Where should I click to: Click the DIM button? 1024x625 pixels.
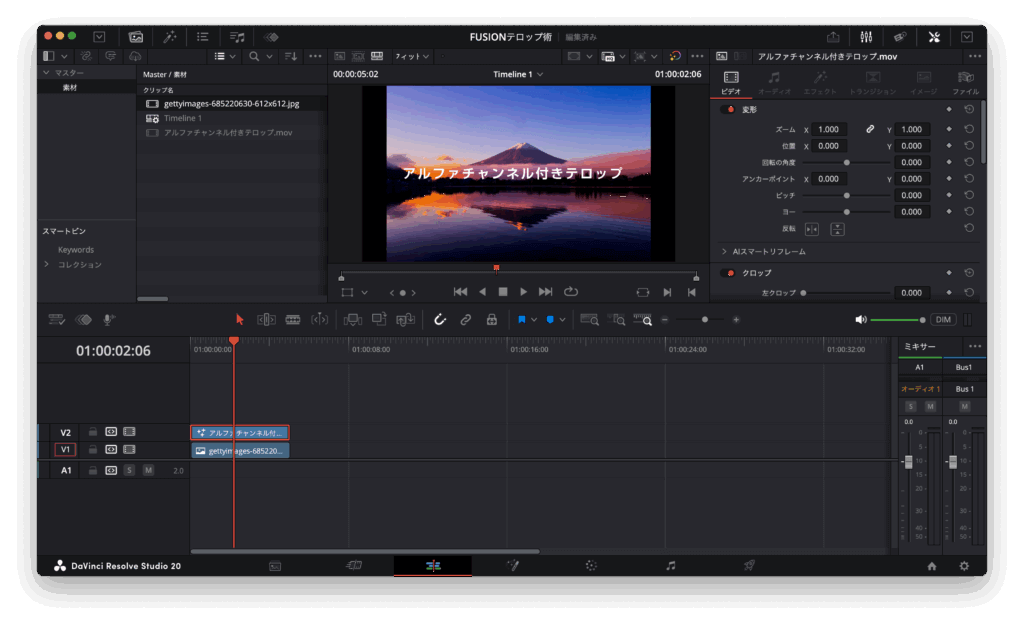[943, 320]
